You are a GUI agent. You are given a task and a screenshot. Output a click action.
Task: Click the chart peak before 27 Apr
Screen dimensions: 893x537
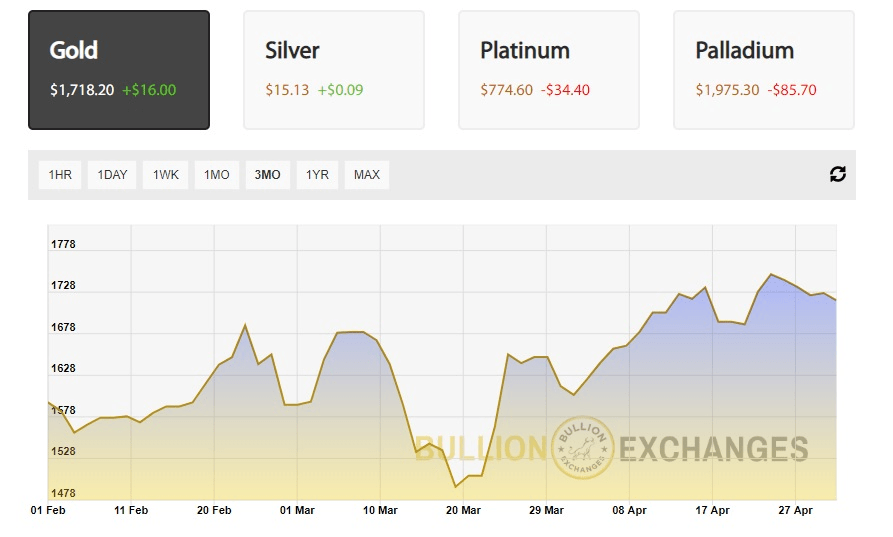tap(770, 274)
